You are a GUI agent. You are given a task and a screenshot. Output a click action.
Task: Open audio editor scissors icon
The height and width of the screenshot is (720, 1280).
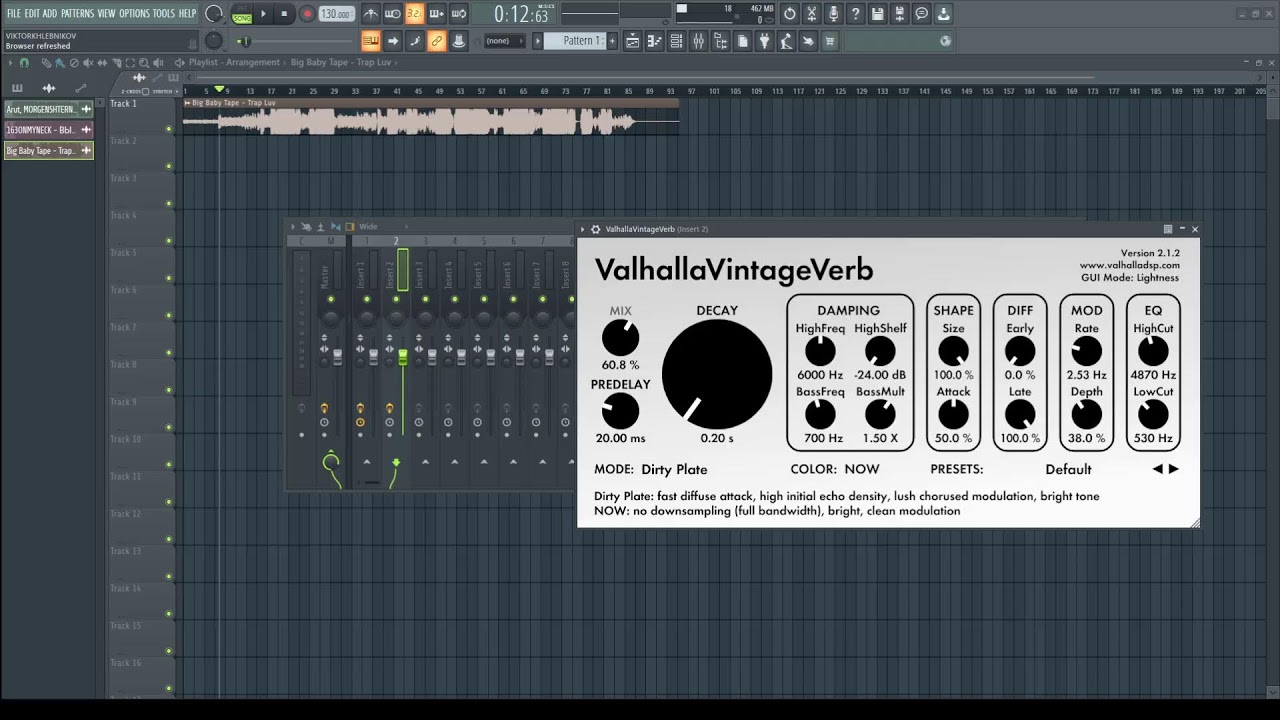pyautogui.click(x=811, y=14)
